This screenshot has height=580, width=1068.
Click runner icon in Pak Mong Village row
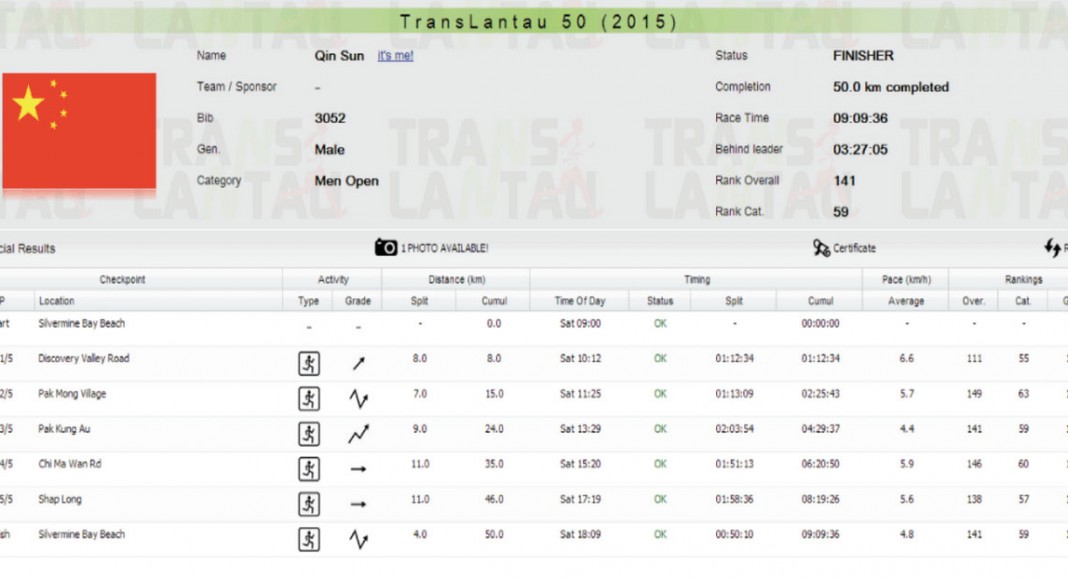click(x=309, y=399)
